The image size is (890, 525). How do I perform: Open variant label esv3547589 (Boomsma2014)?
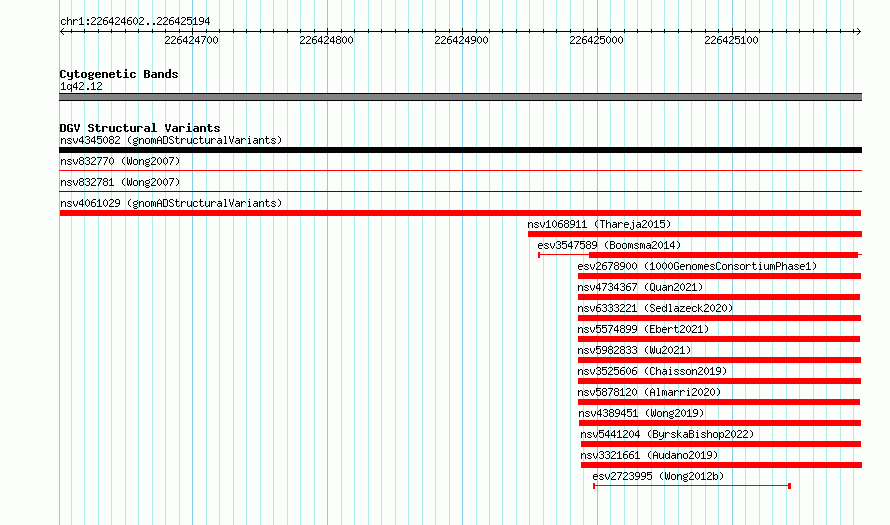(609, 245)
